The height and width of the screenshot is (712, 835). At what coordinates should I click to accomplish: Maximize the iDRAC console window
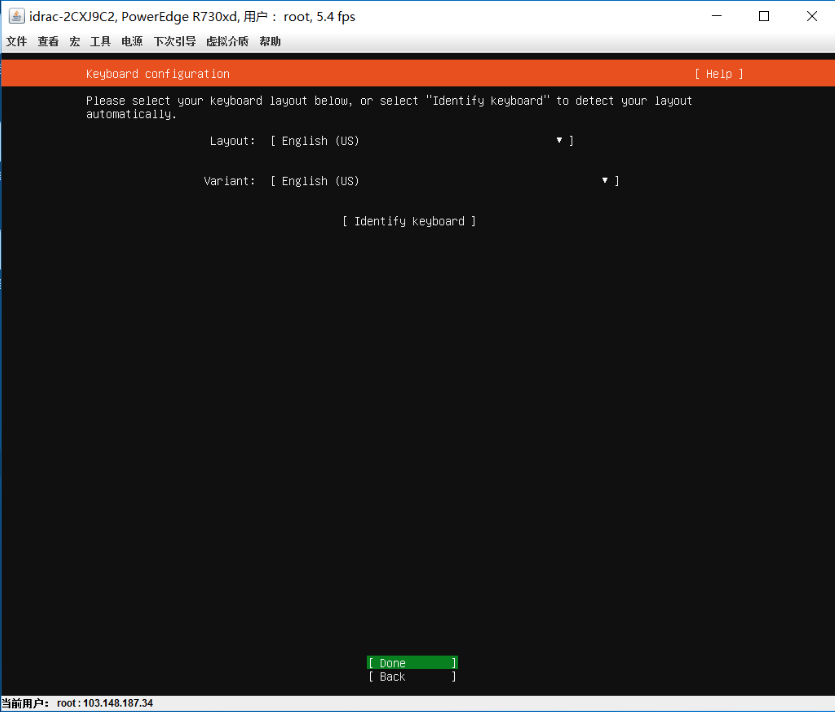(764, 16)
